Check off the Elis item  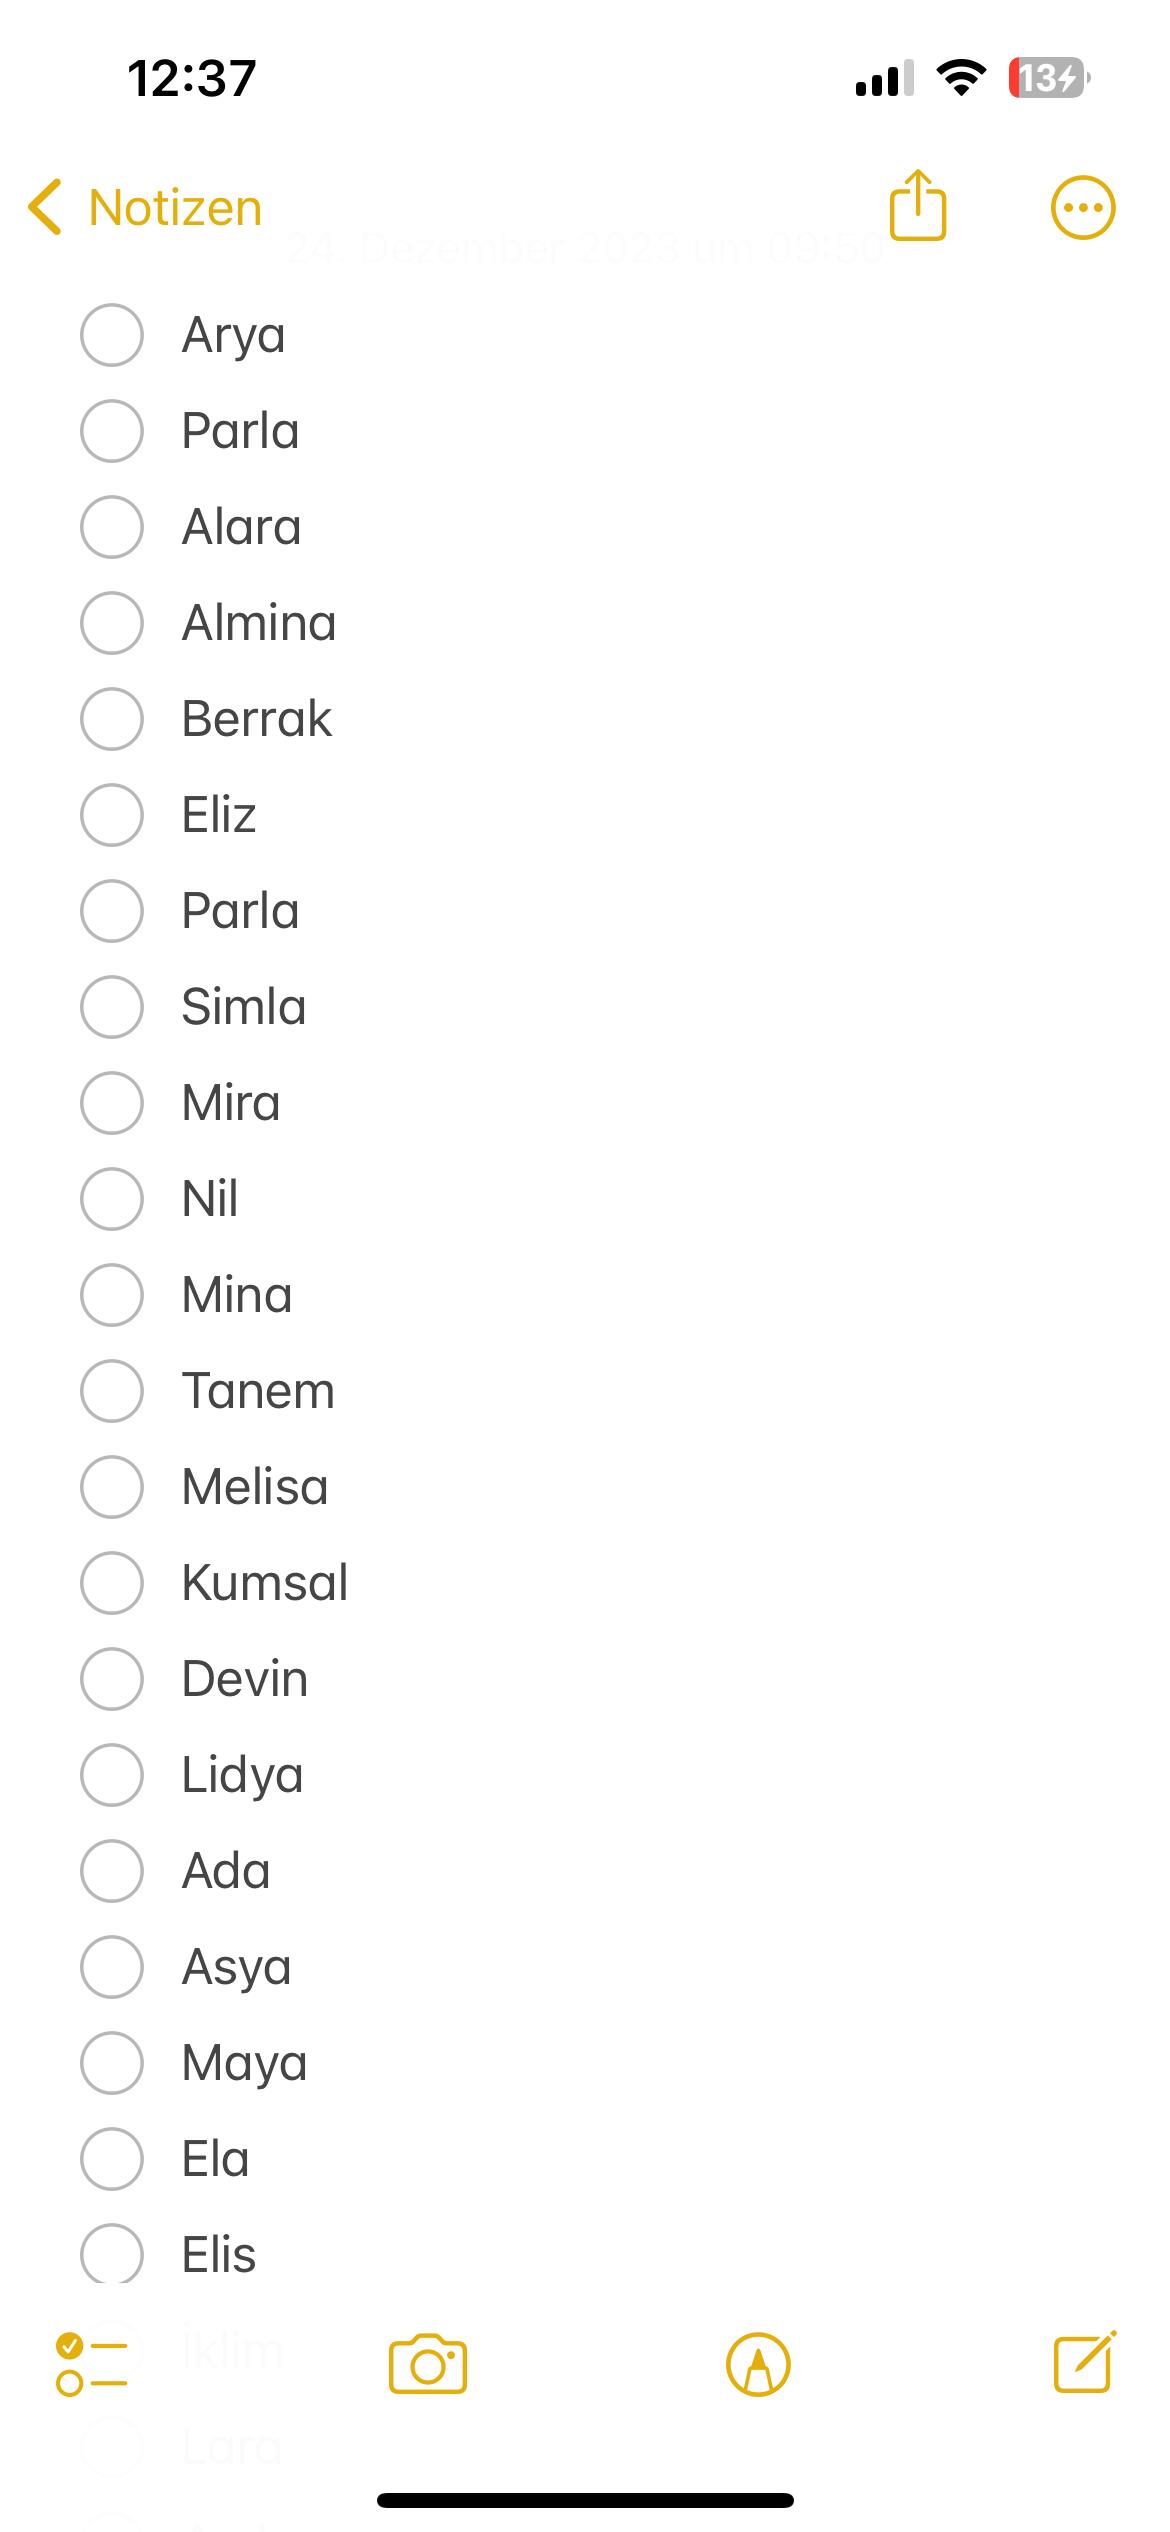[x=111, y=2254]
